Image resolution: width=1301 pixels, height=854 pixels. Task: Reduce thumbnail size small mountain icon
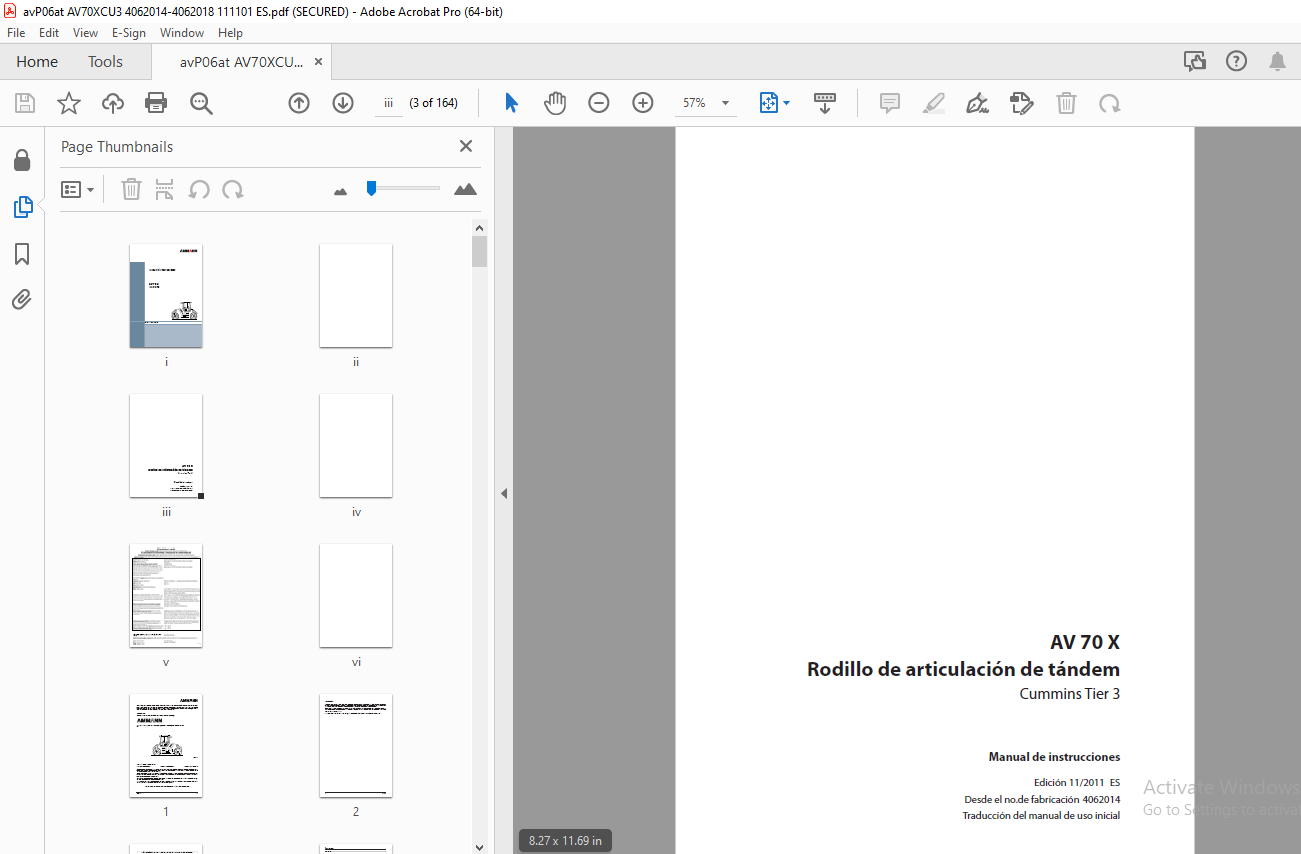(340, 190)
